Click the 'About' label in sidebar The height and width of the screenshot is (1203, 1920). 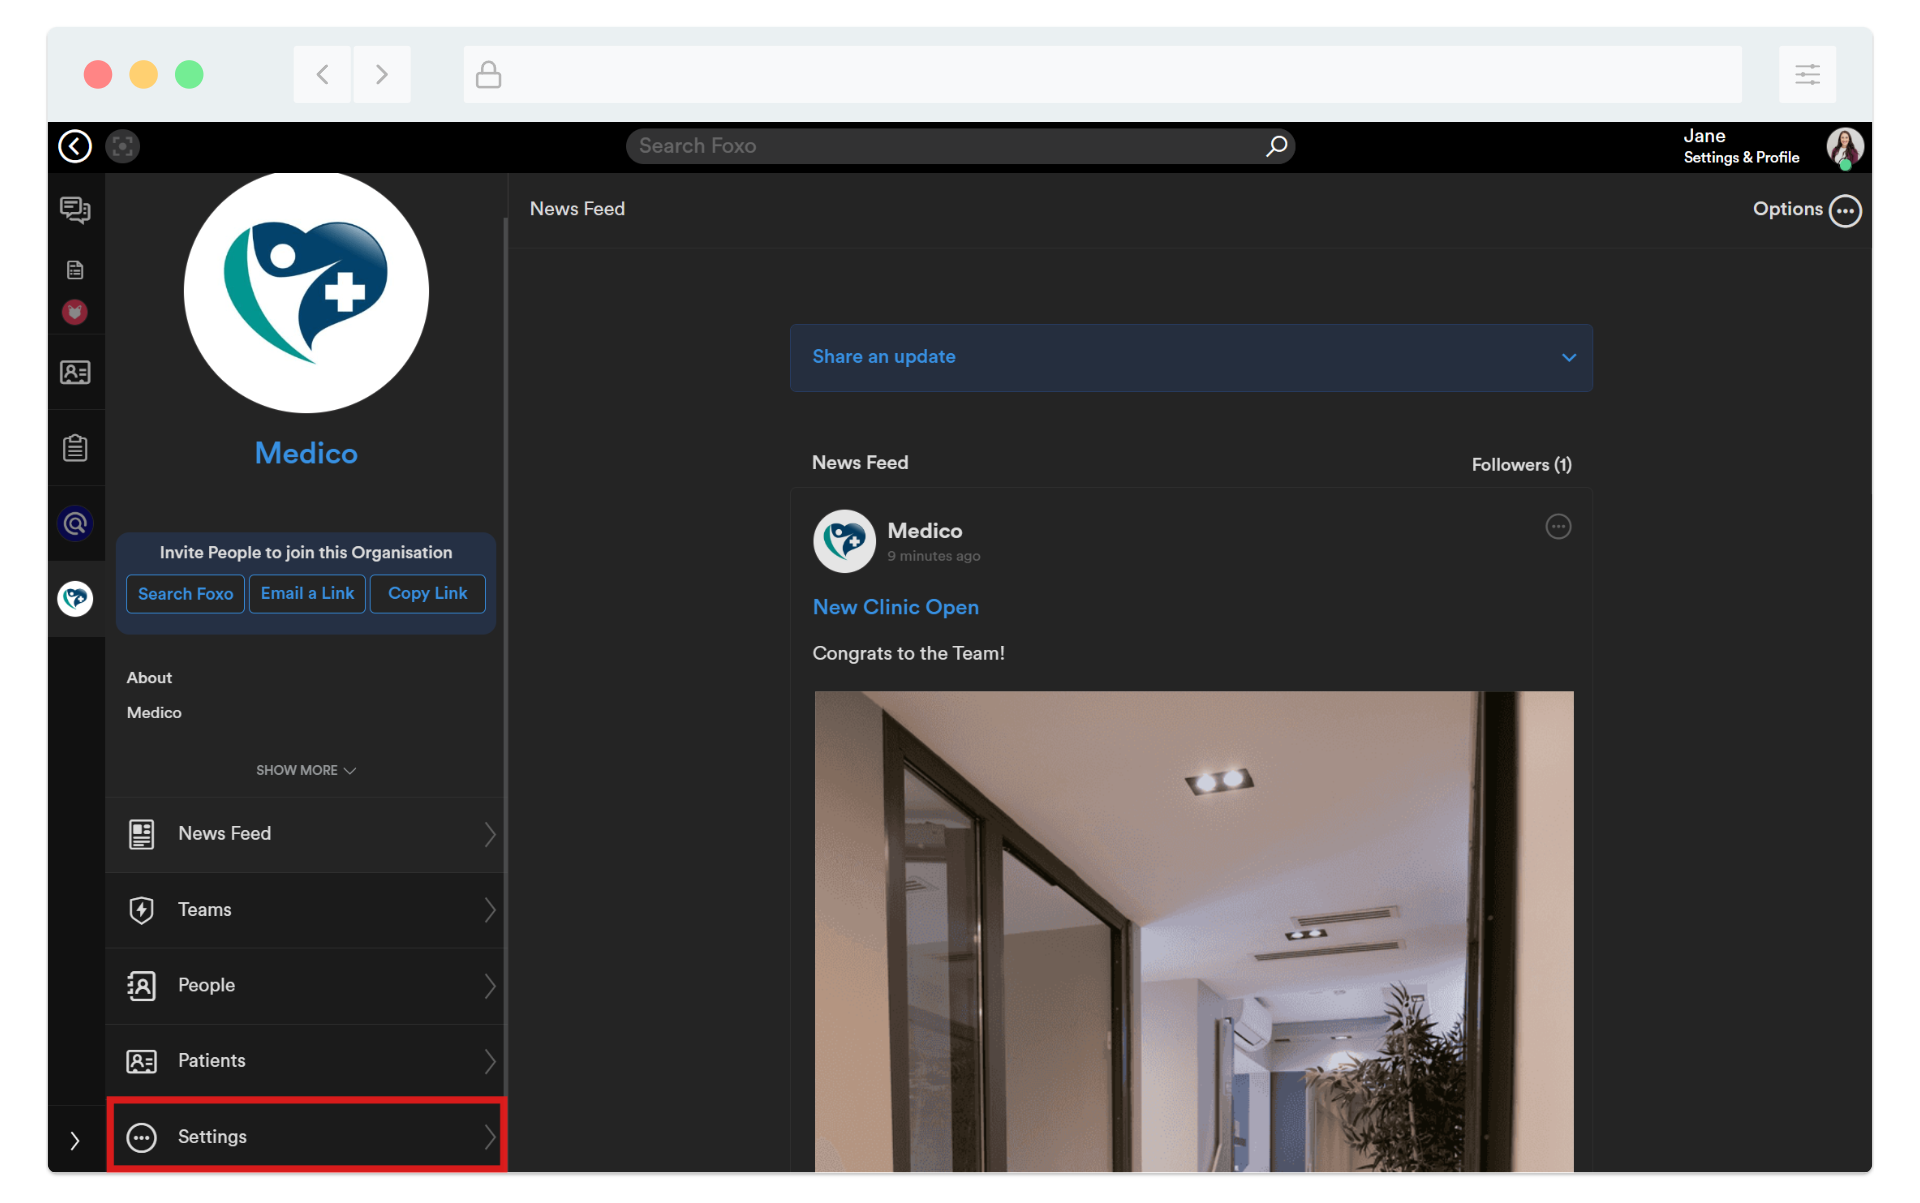click(149, 678)
